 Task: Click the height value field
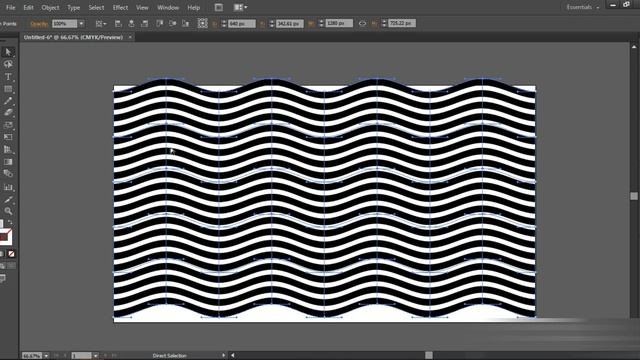(402, 24)
